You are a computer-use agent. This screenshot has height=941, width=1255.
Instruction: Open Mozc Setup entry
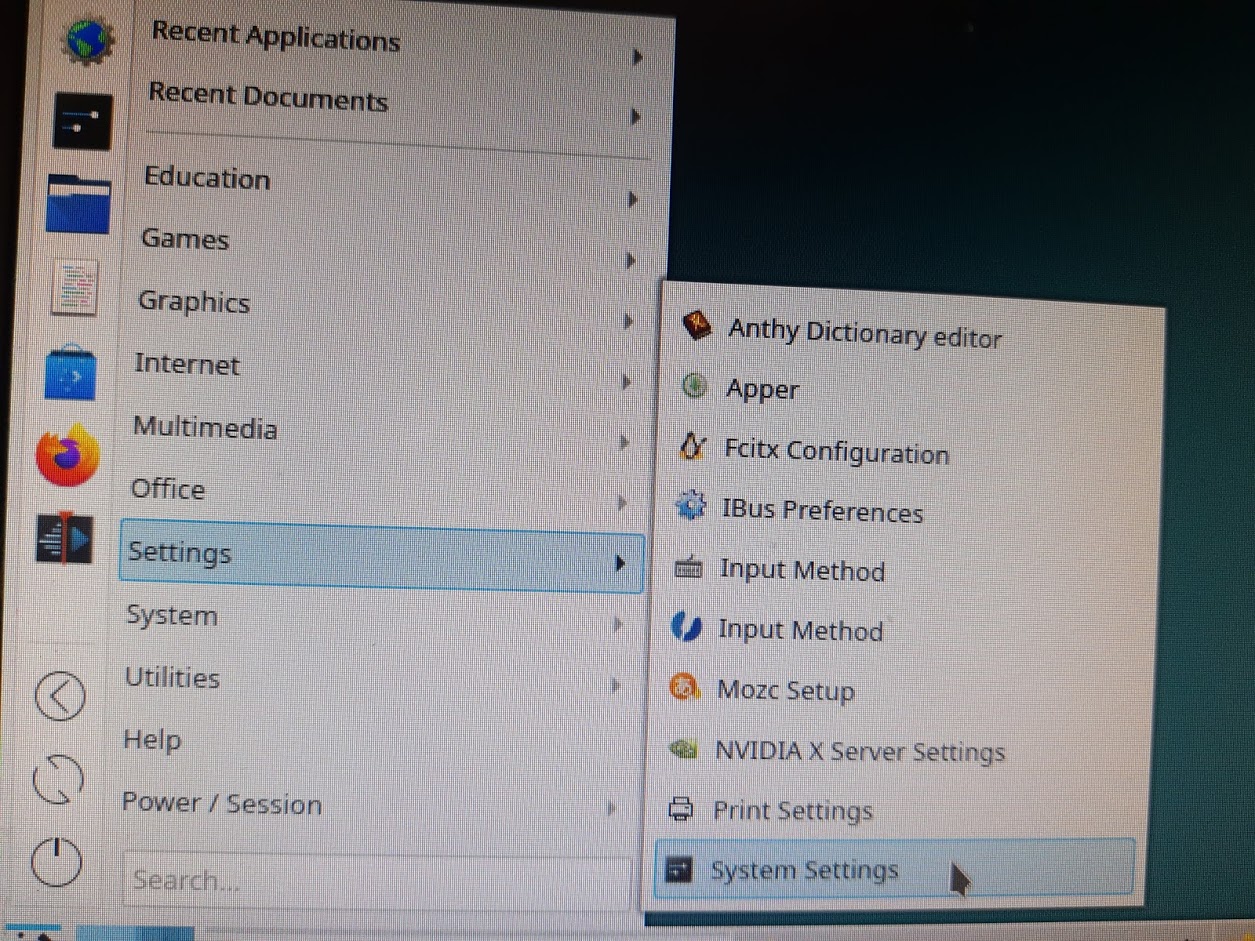pos(786,690)
